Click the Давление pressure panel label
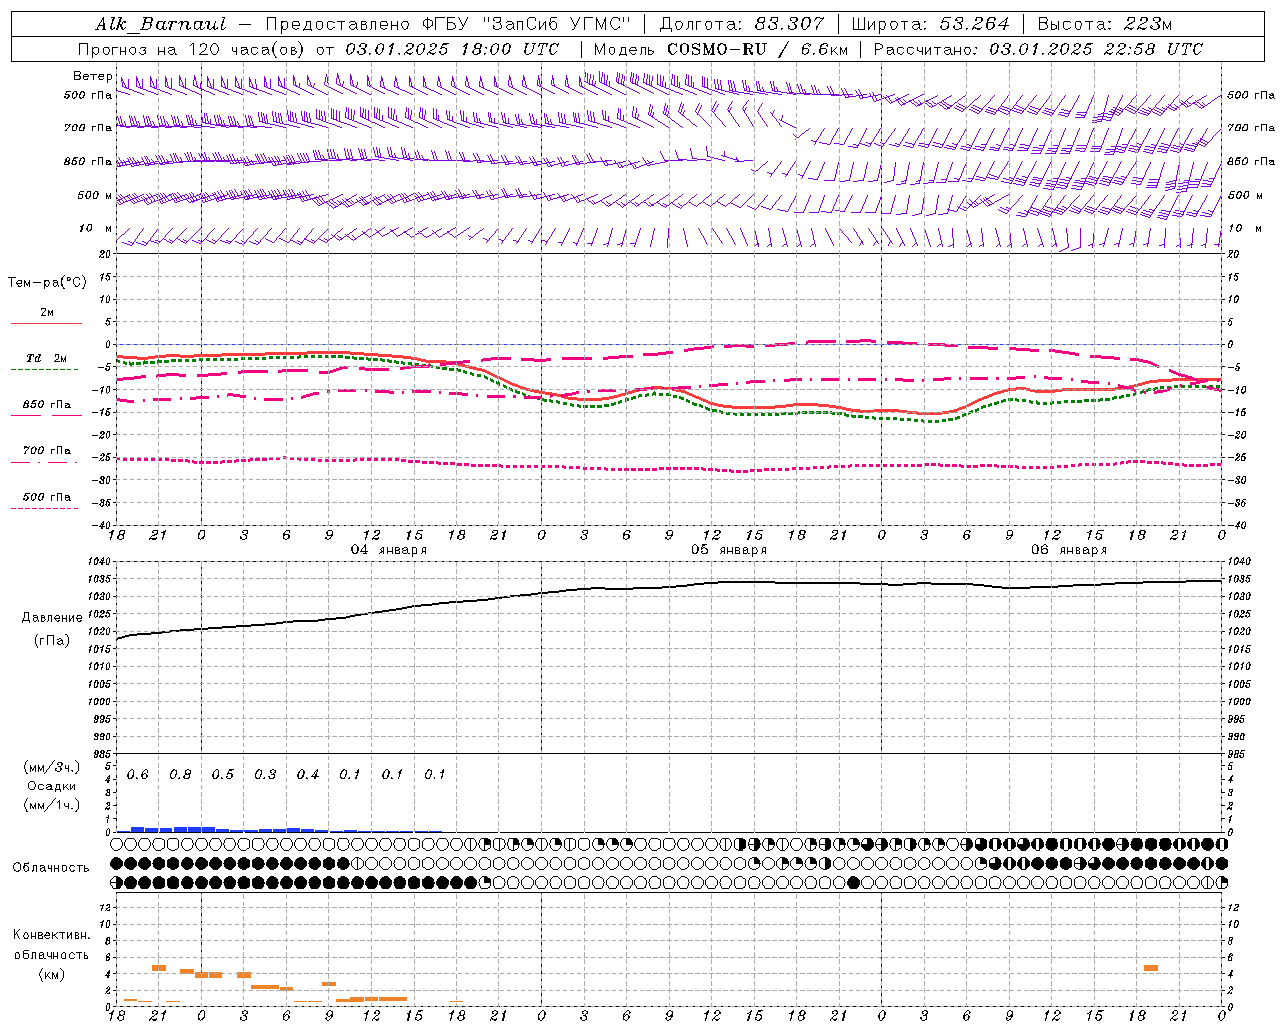Viewport: 1280px width, 1024px height. tap(52, 618)
